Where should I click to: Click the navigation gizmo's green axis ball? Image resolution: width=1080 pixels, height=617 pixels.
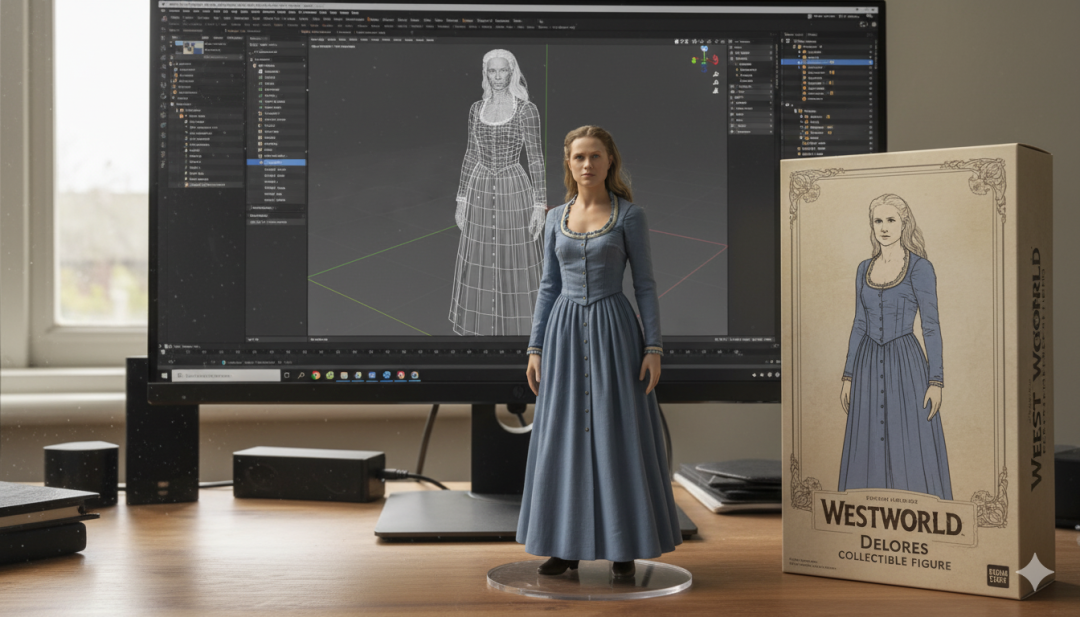point(694,61)
